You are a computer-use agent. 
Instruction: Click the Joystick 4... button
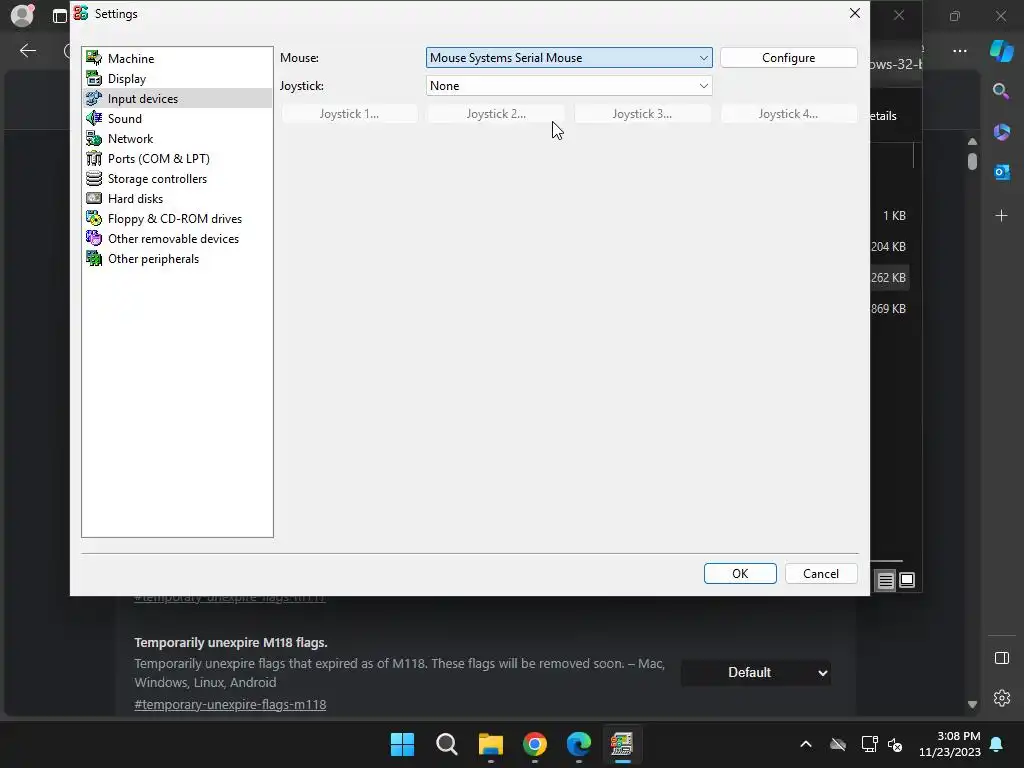point(788,114)
